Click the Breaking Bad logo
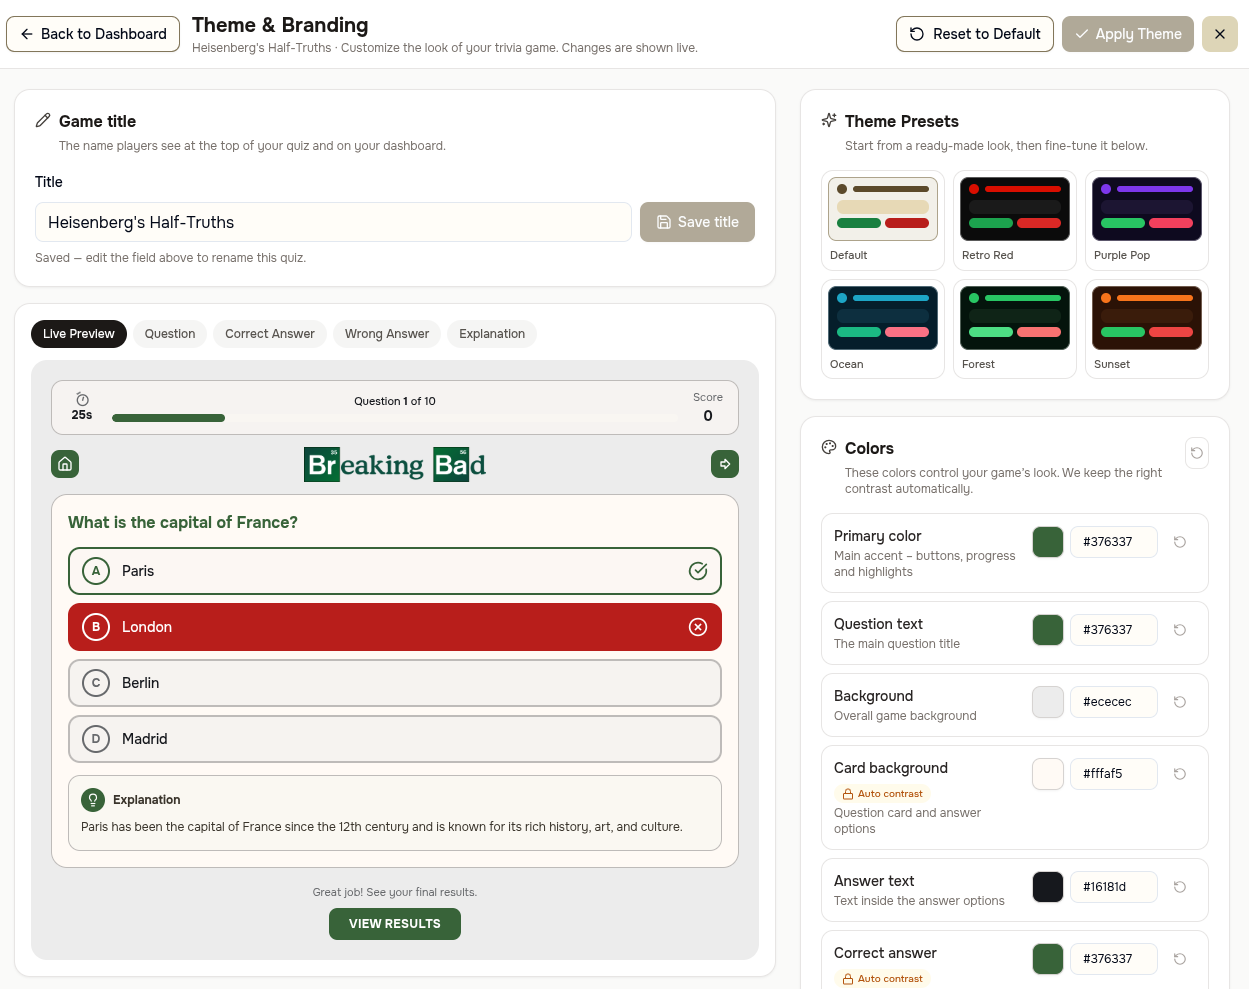Image resolution: width=1249 pixels, height=989 pixels. click(395, 464)
